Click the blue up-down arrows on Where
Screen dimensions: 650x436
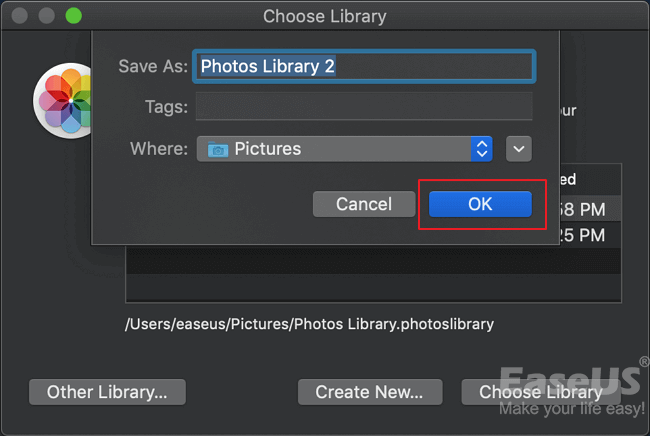tap(483, 149)
